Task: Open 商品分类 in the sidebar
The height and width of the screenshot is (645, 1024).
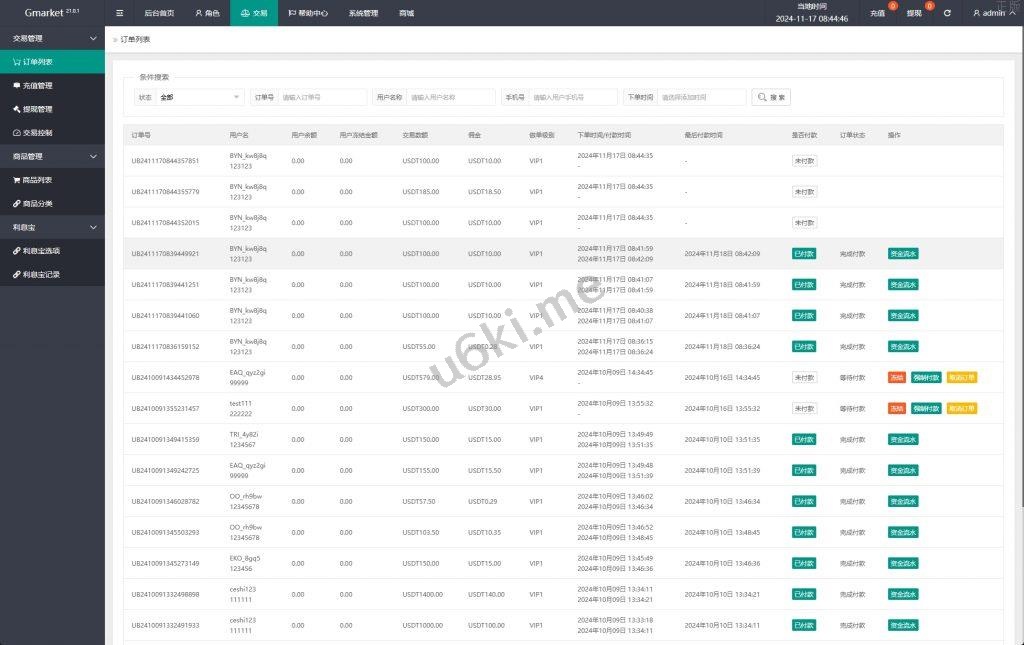Action: click(38, 204)
